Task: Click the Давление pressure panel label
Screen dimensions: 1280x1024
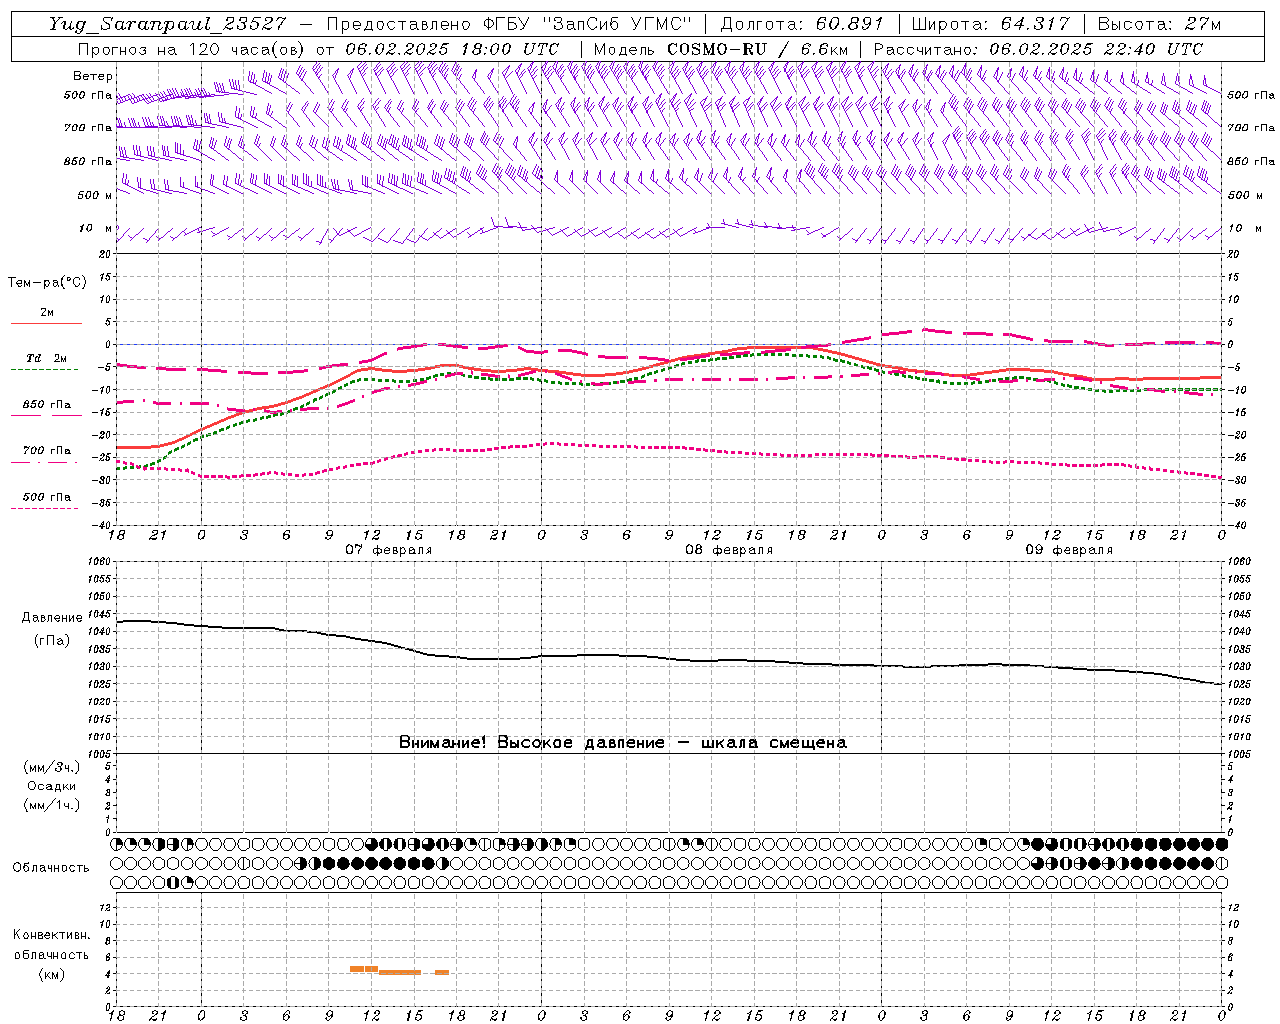Action: (51, 618)
